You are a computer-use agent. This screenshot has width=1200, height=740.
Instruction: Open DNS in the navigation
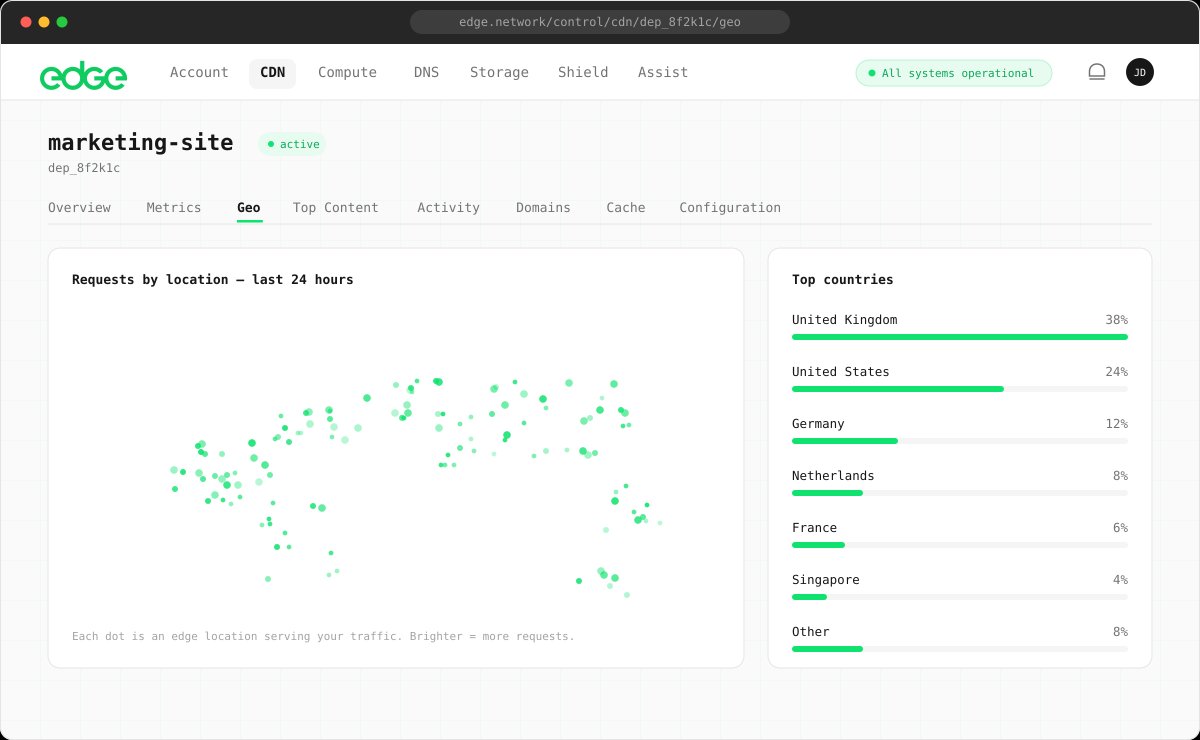click(x=426, y=72)
